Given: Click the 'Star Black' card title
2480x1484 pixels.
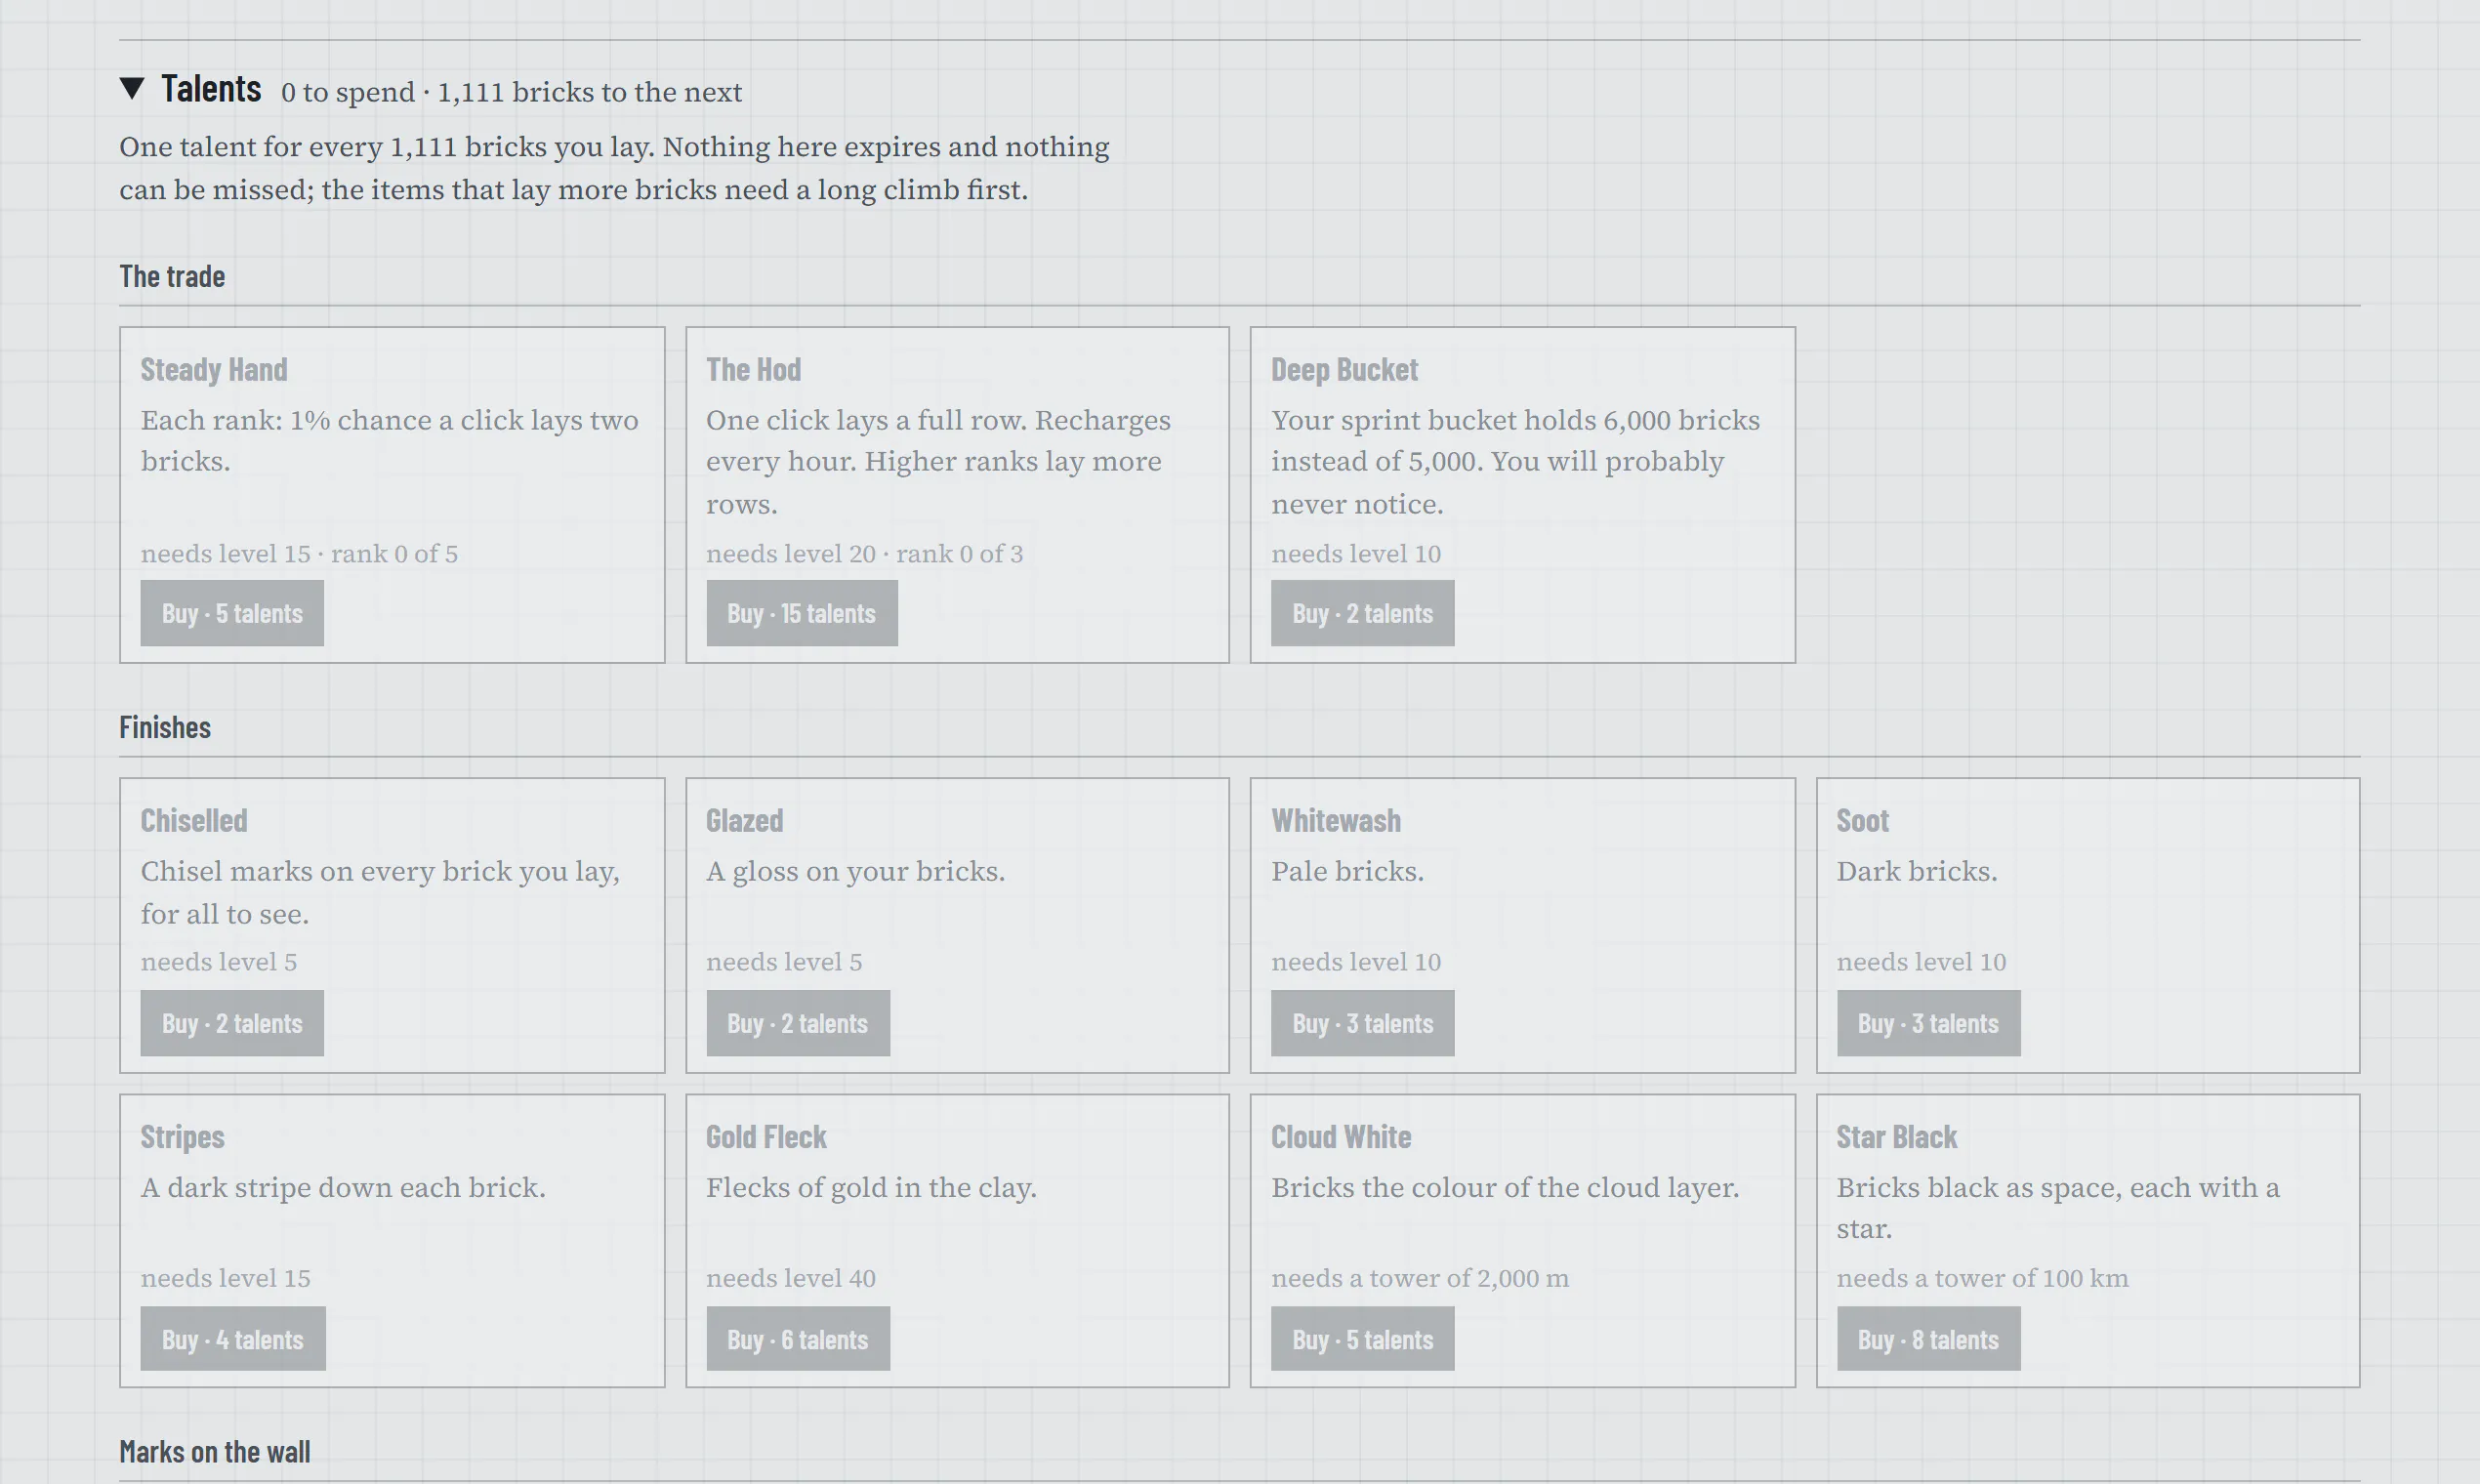Looking at the screenshot, I should click(1896, 1137).
